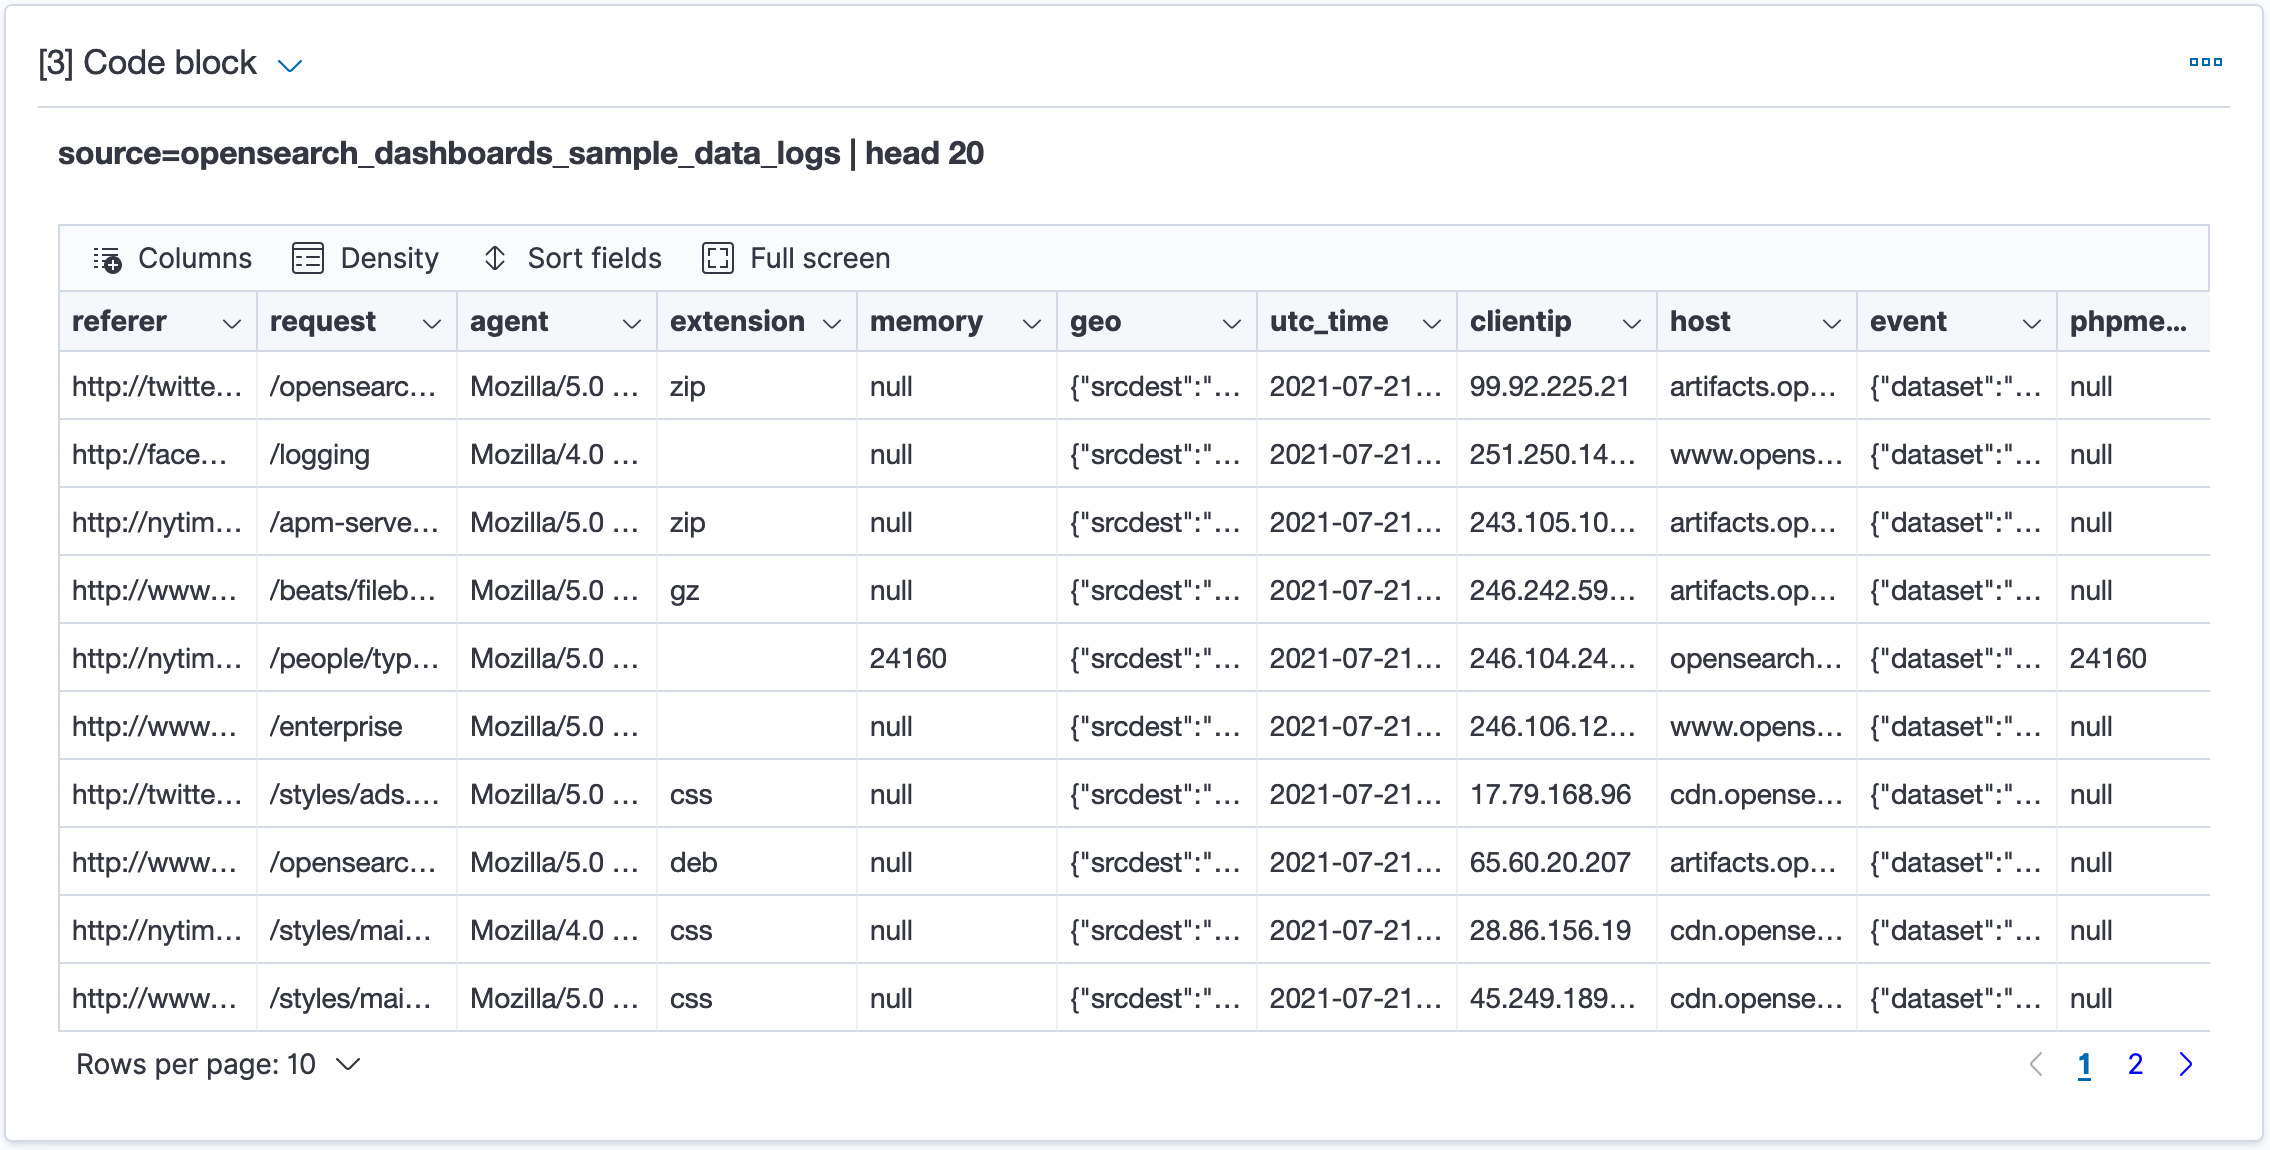
Task: Select page 1 in pagination
Action: 2084,1064
